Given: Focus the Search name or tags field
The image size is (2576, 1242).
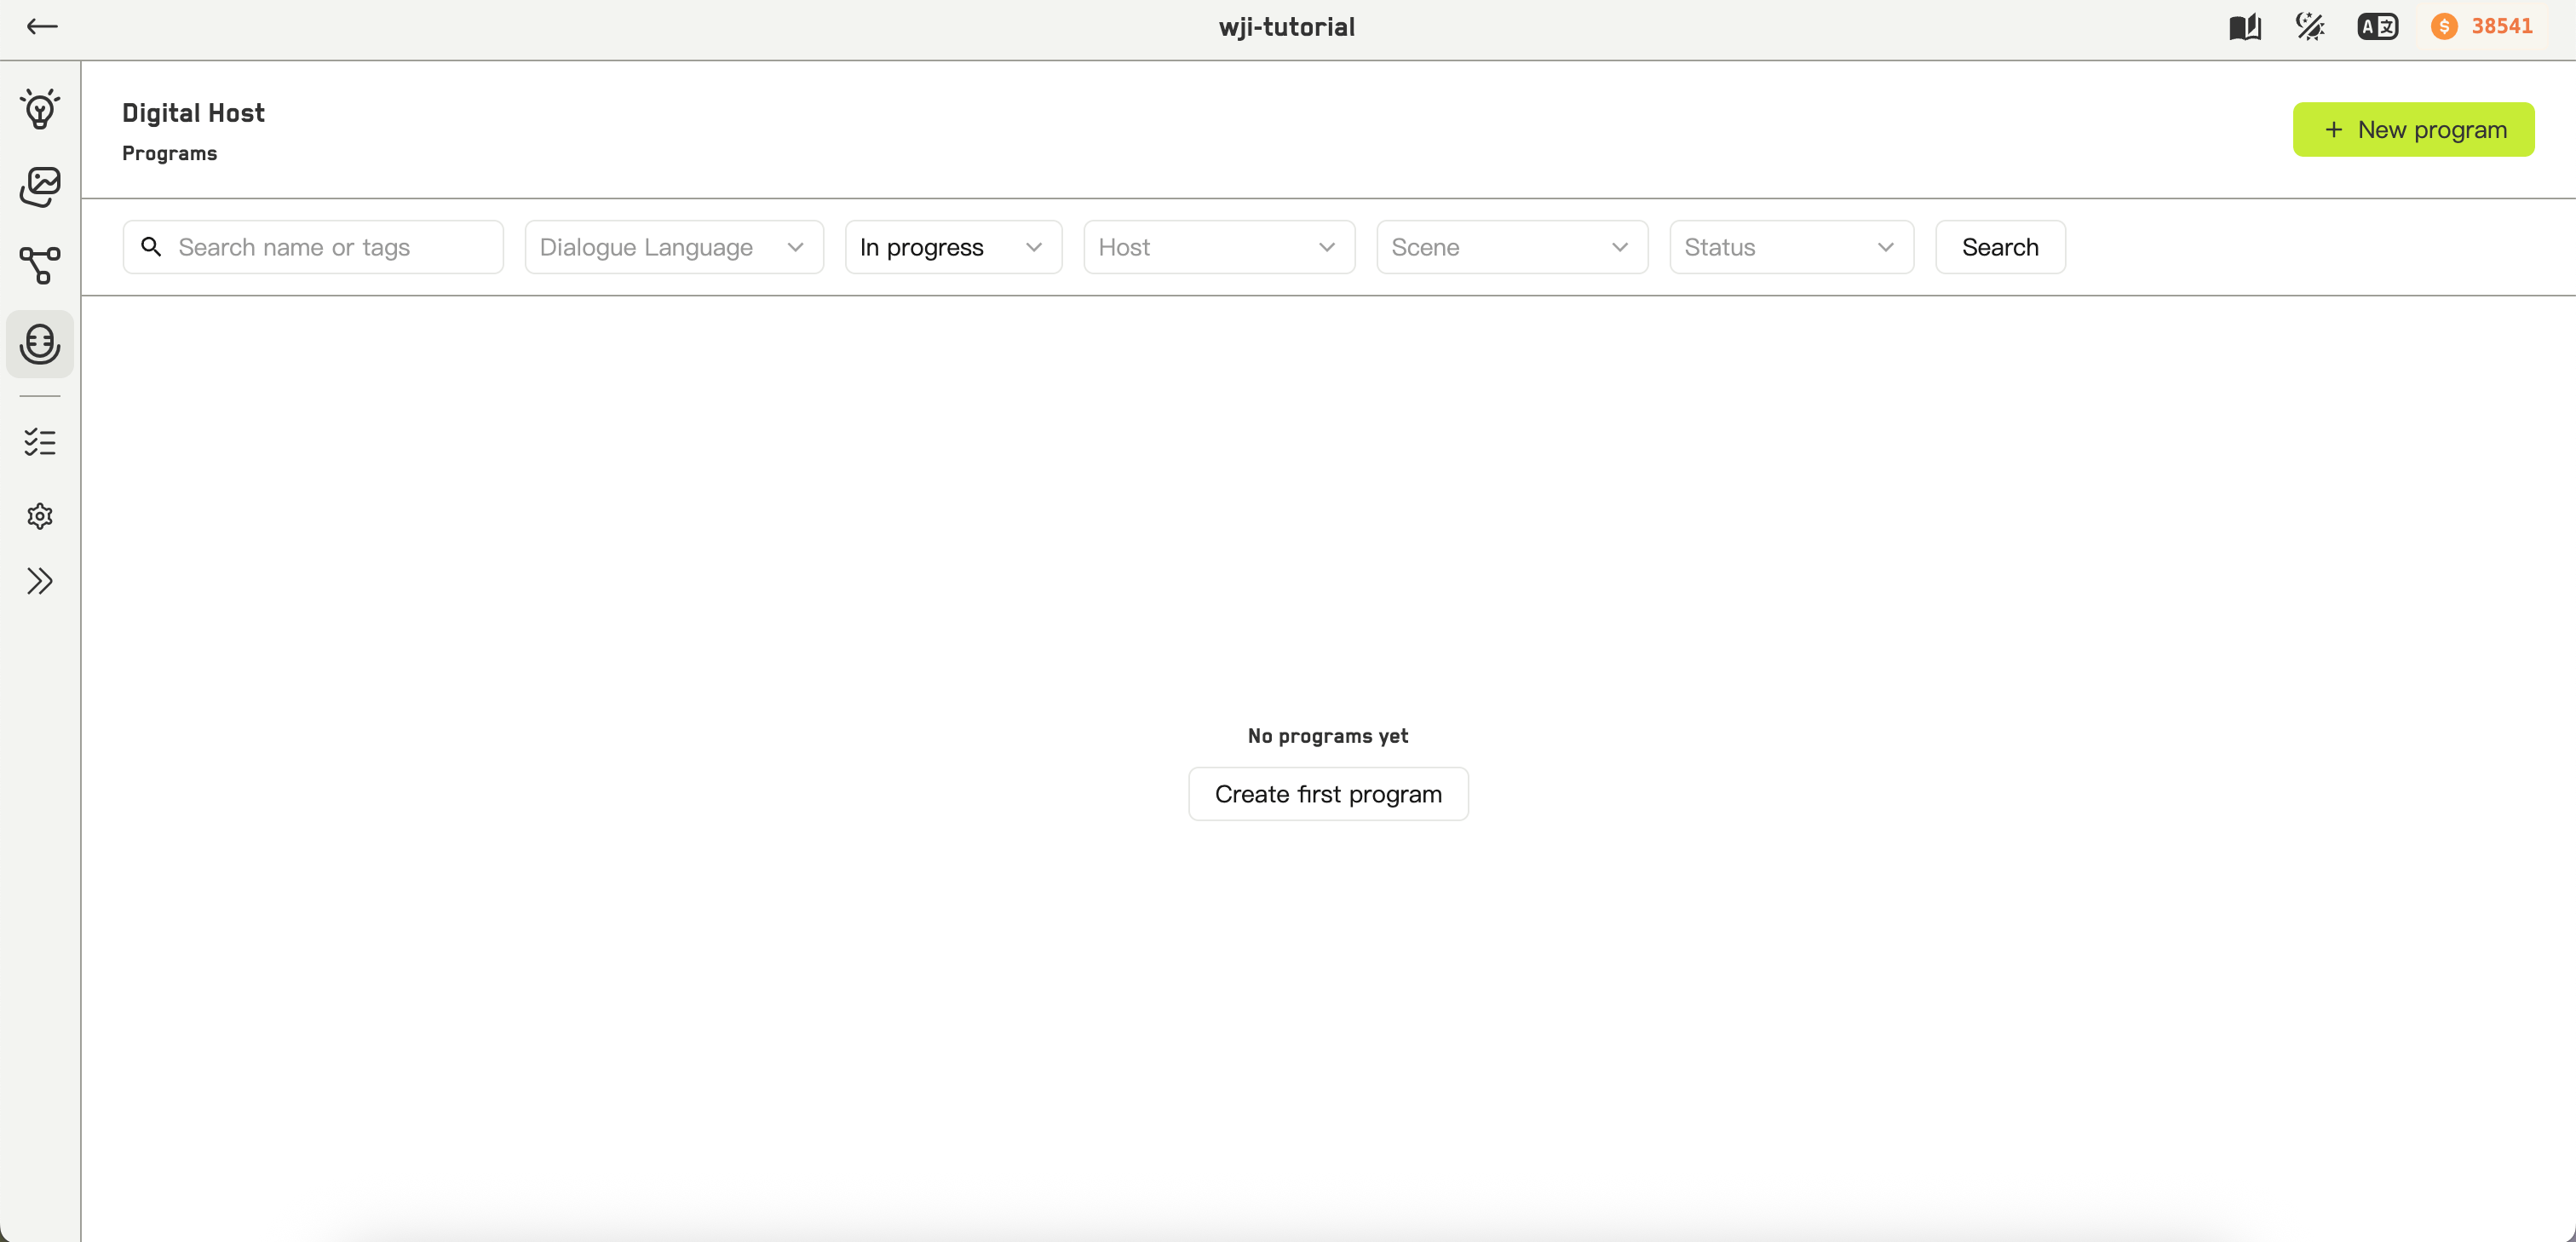Looking at the screenshot, I should point(313,247).
